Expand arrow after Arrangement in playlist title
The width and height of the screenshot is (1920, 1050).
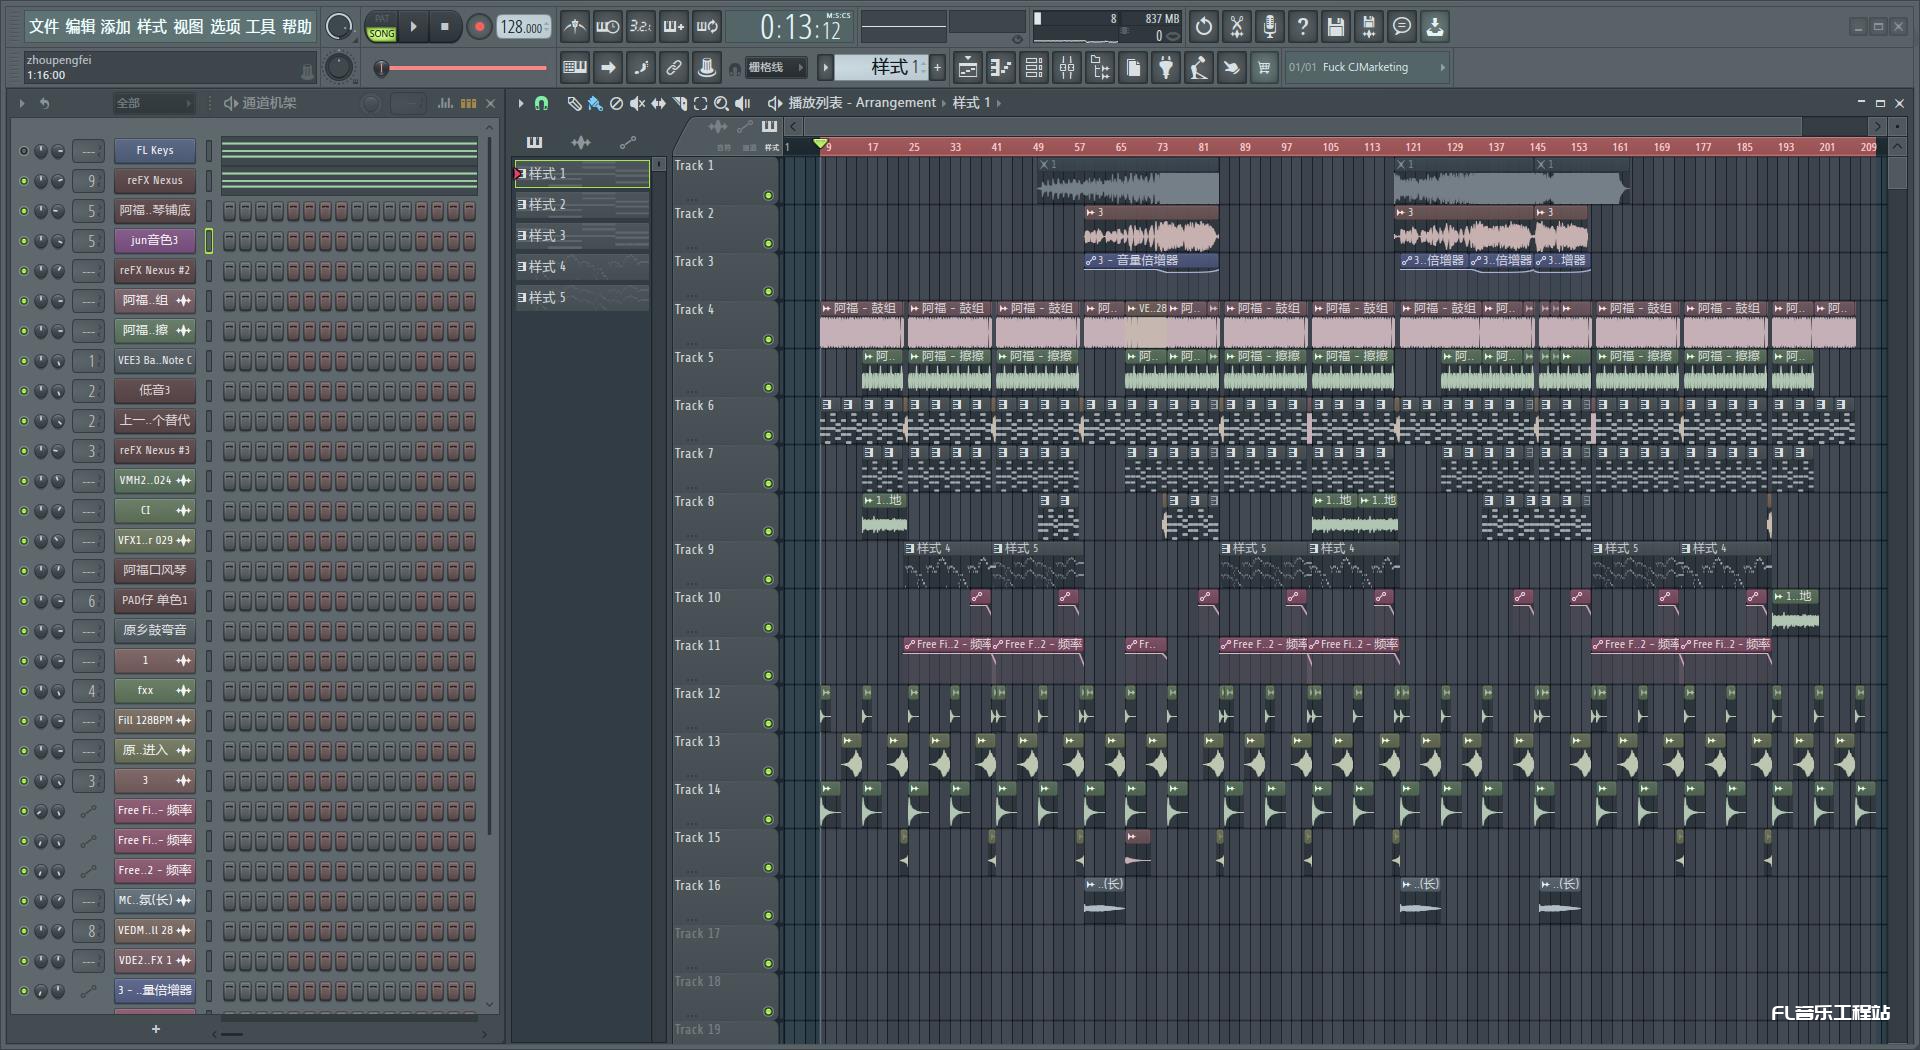point(943,103)
